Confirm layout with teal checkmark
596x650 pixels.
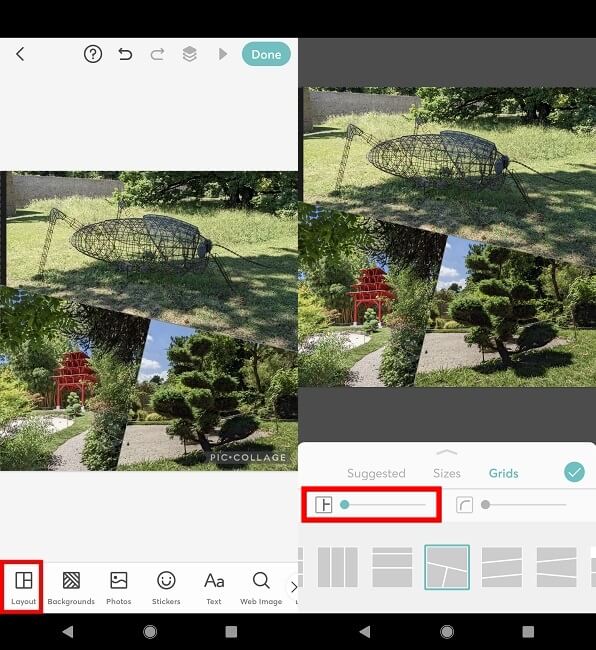click(x=574, y=472)
